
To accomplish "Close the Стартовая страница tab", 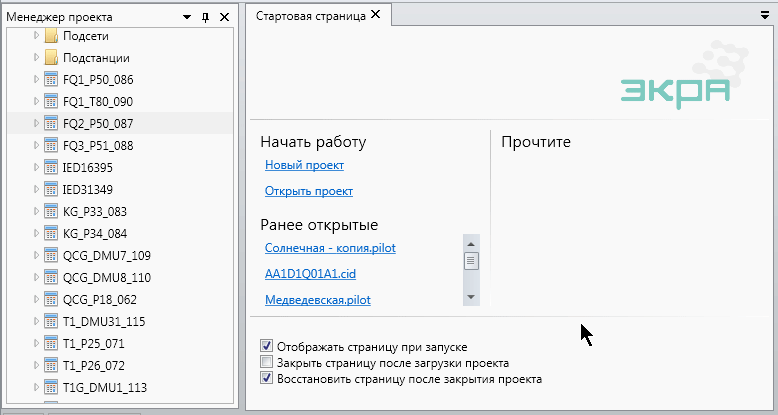I will click(x=376, y=14).
